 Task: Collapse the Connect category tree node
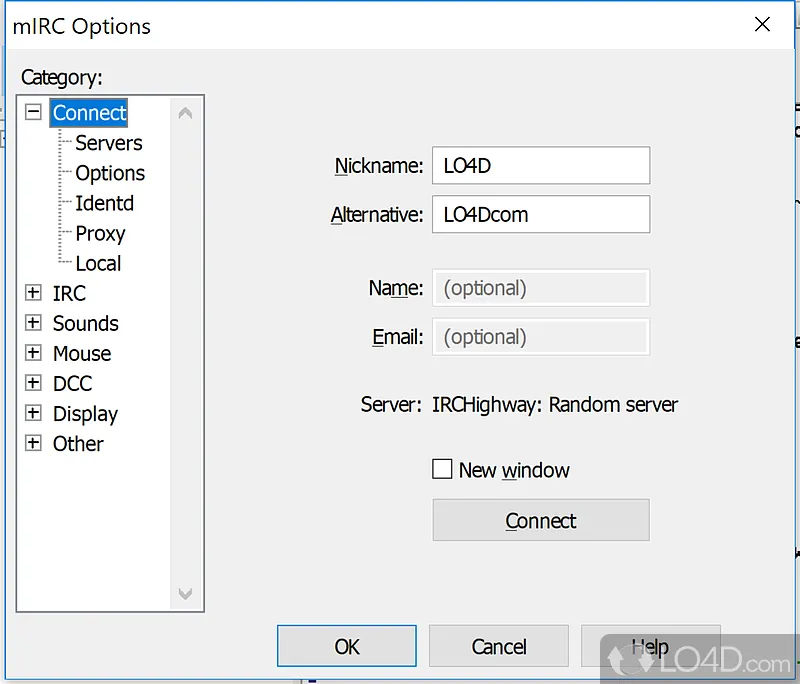(33, 112)
